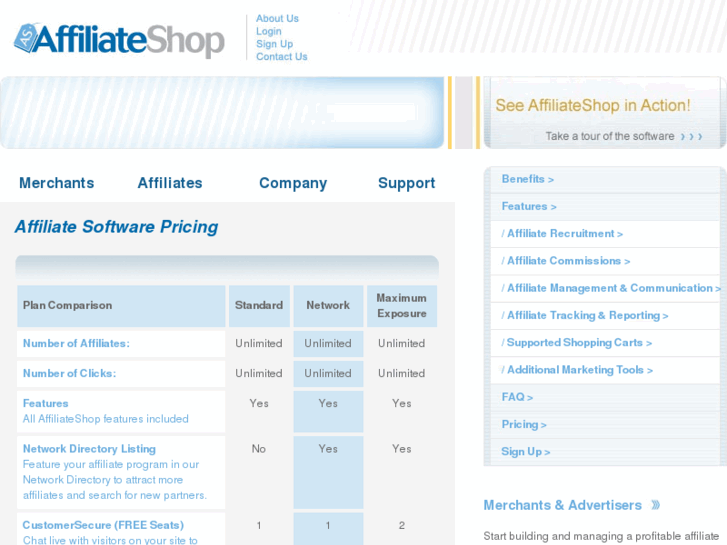The width and height of the screenshot is (727, 545).
Task: Click All AffiliateShop features included text
Action: point(106,419)
